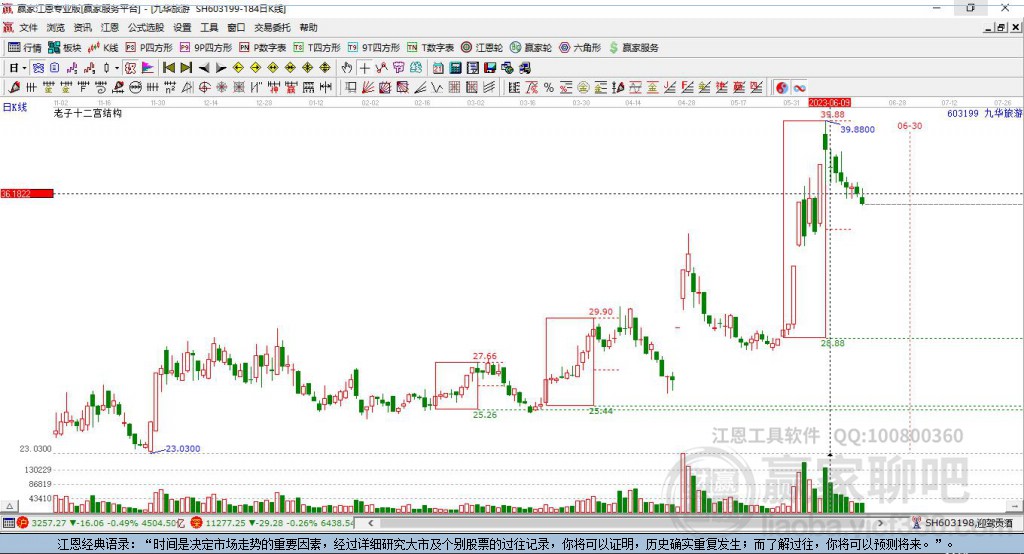Image resolution: width=1024 pixels, height=554 pixels.
Task: Click Shenzhen index 11277.25 in status bar
Action: click(227, 523)
